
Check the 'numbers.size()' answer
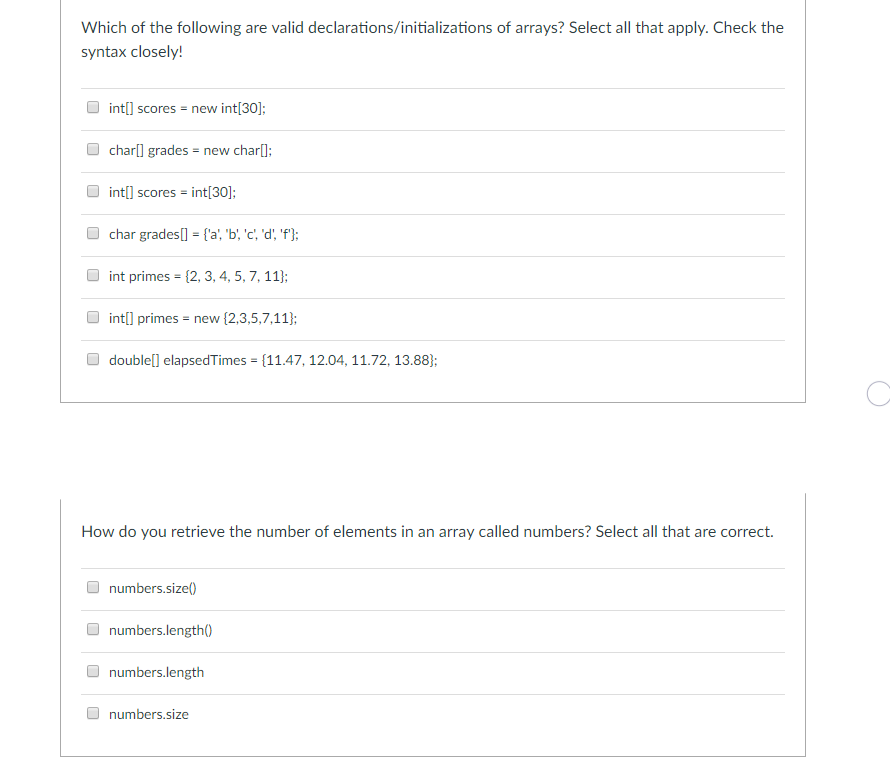92,586
